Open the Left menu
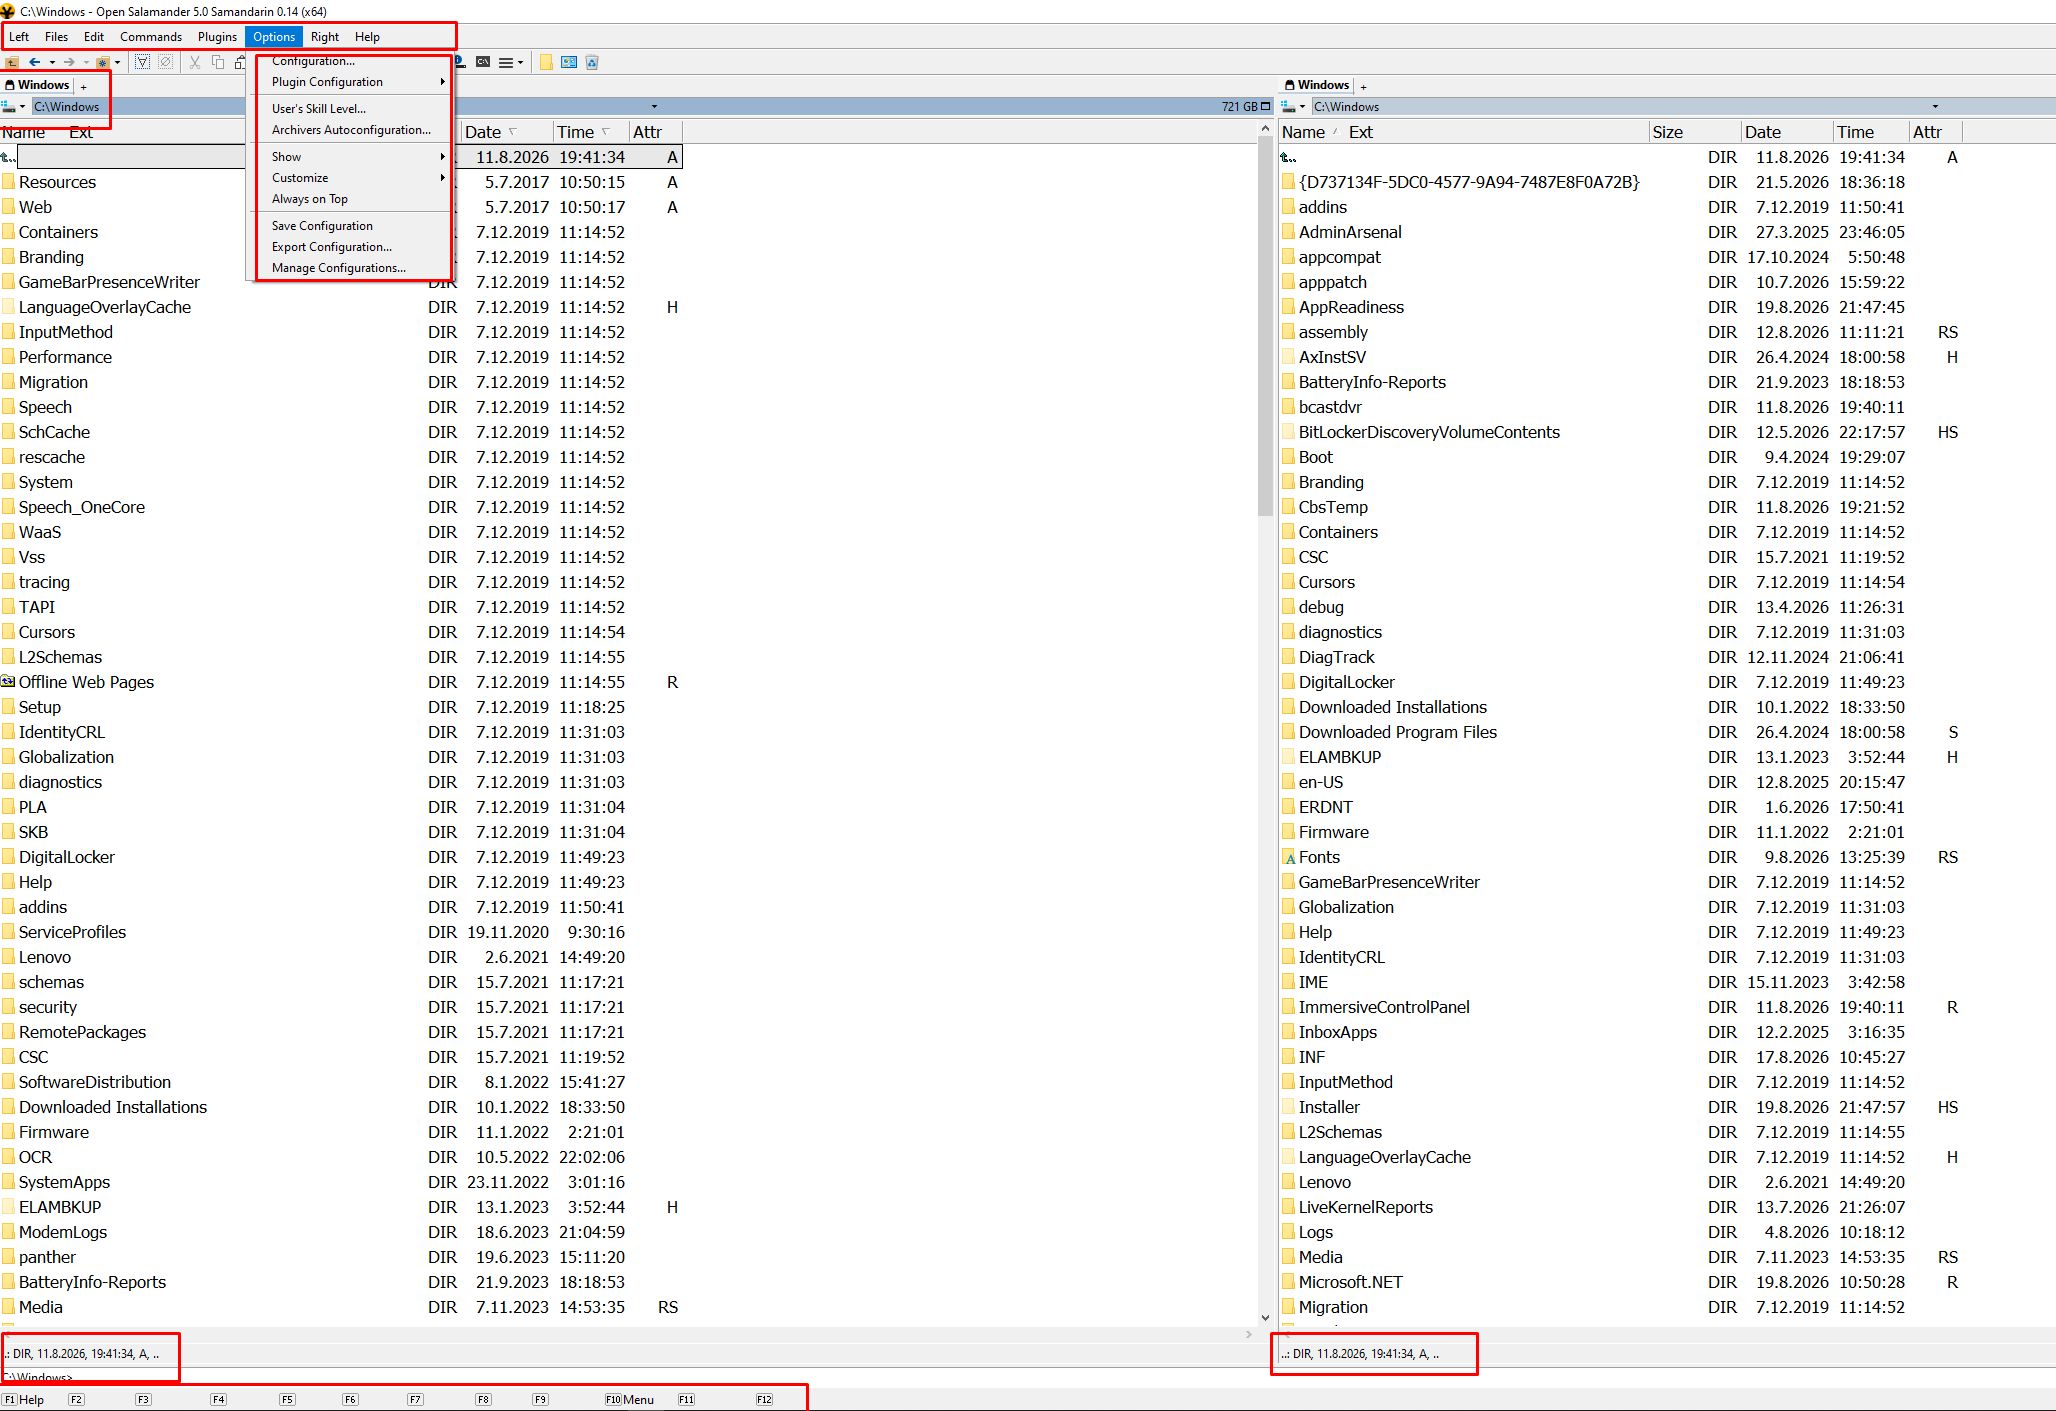The height and width of the screenshot is (1411, 2056). (x=19, y=37)
